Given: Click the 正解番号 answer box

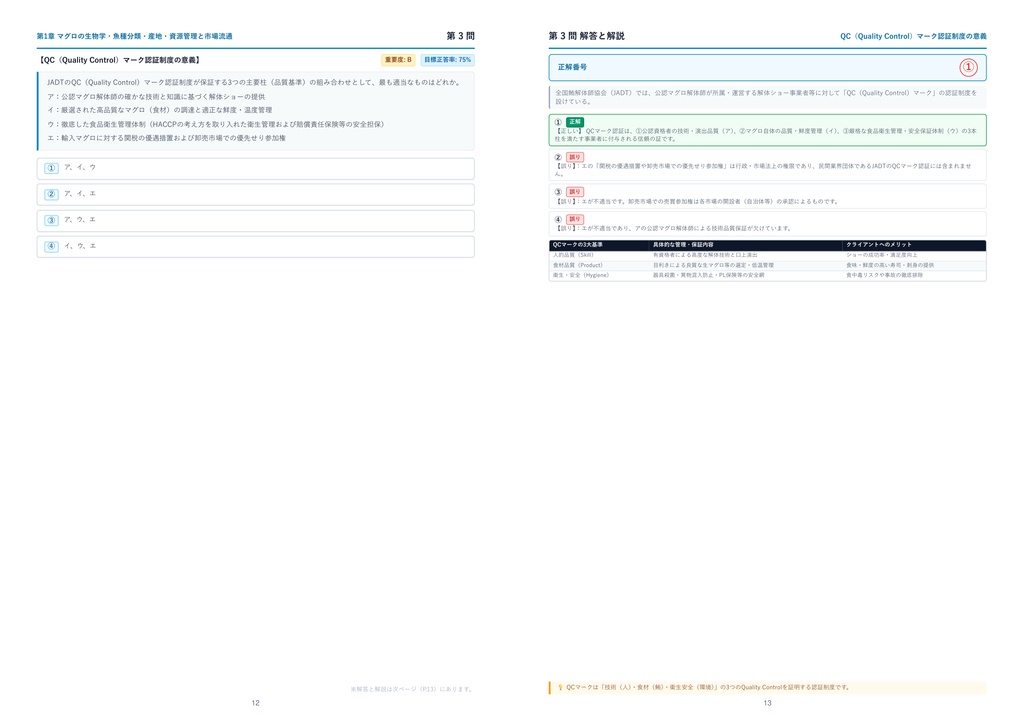Looking at the screenshot, I should coord(767,67).
